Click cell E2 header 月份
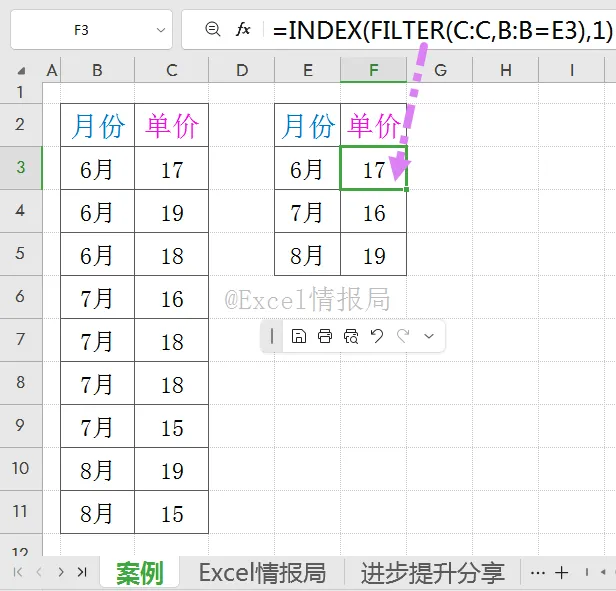 coord(308,125)
